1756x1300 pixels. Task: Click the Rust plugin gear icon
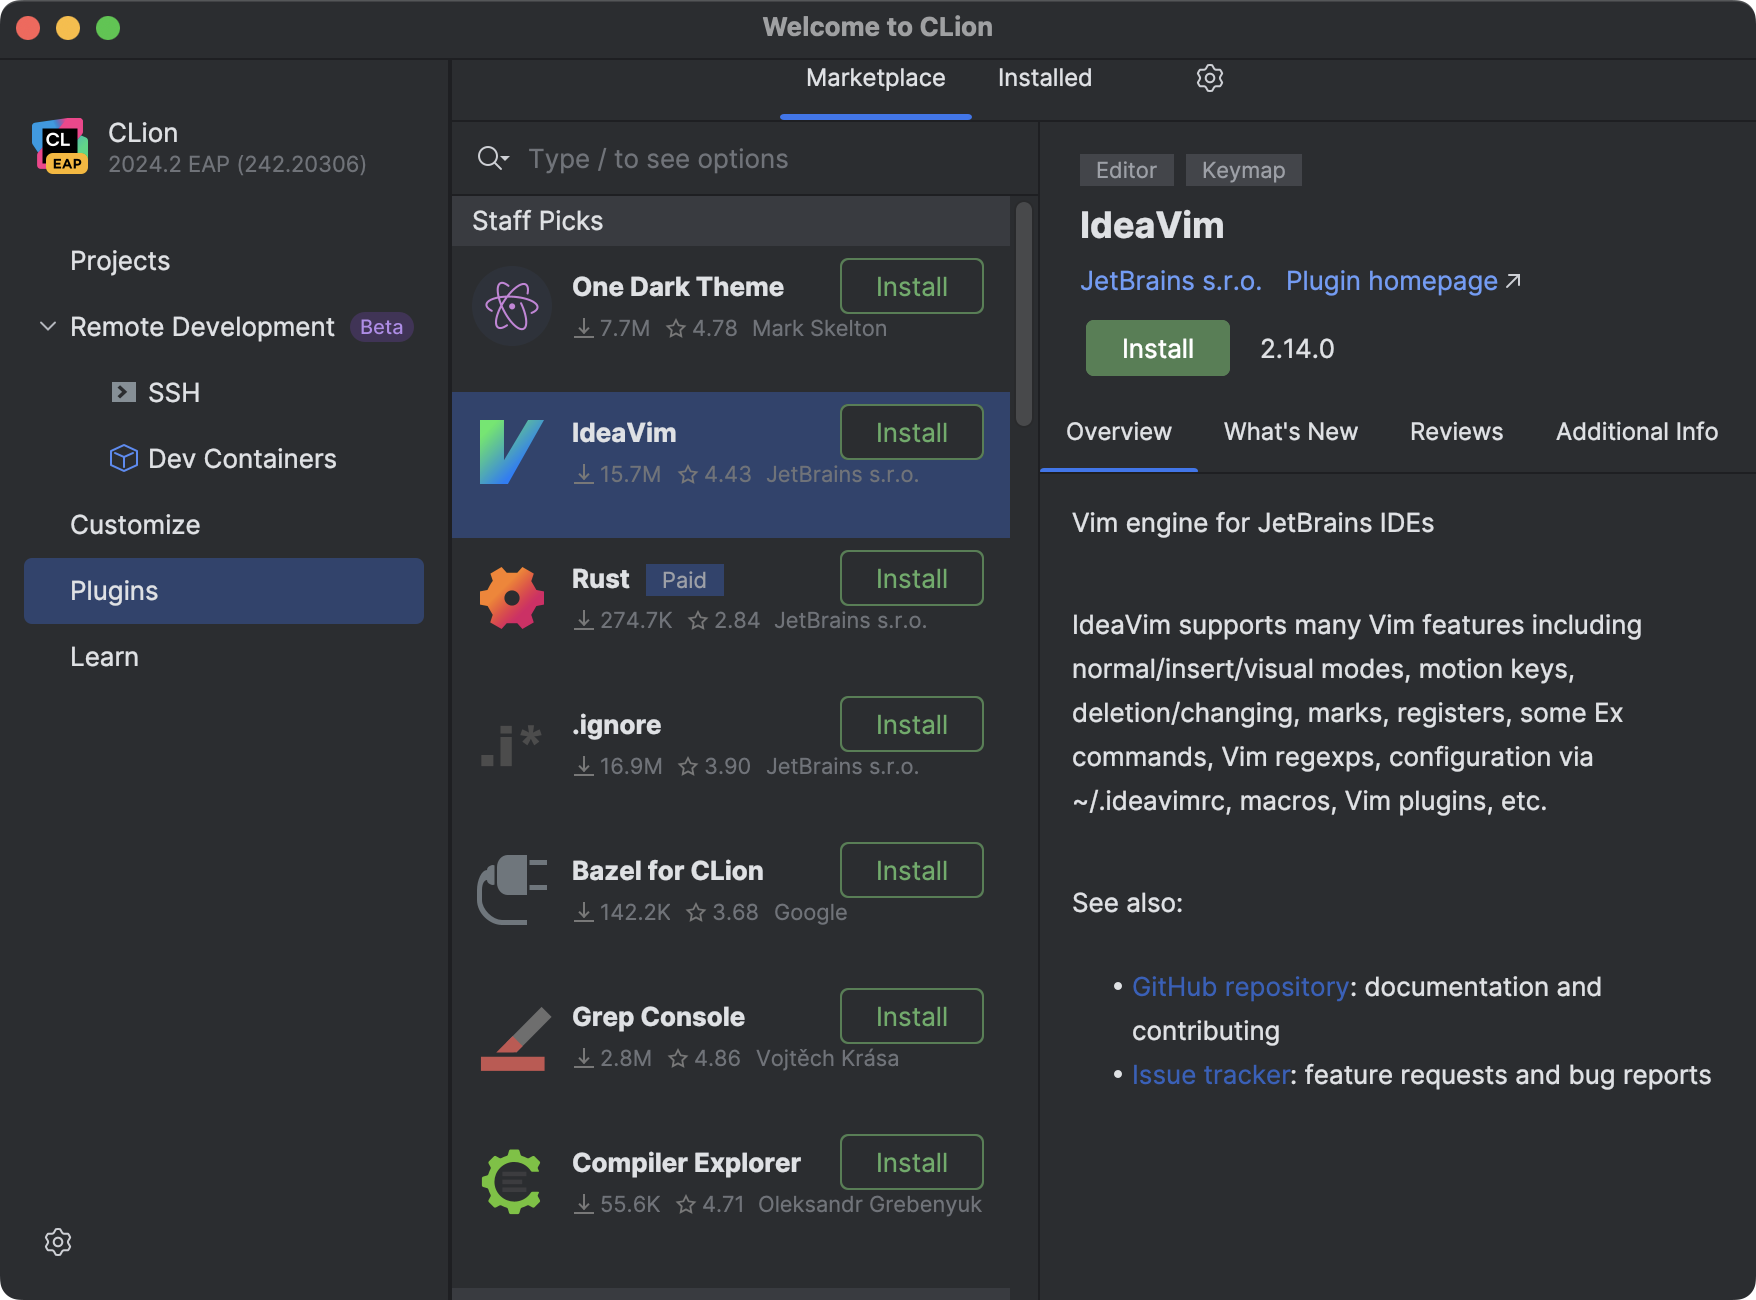point(511,596)
